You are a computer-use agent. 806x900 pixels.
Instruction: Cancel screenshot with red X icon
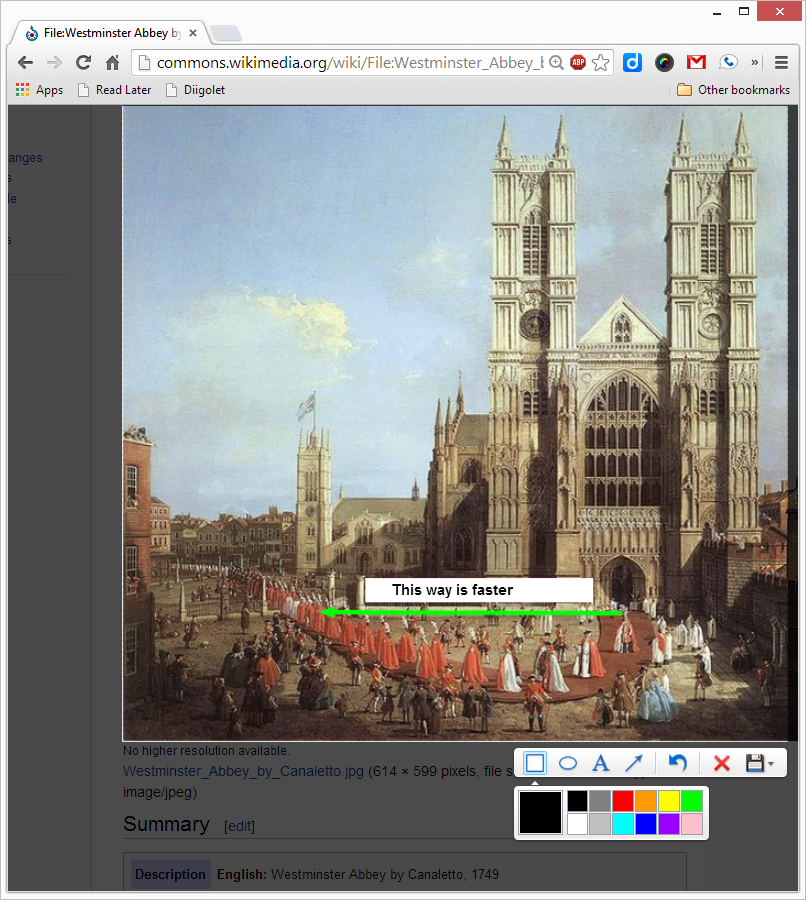click(x=722, y=763)
